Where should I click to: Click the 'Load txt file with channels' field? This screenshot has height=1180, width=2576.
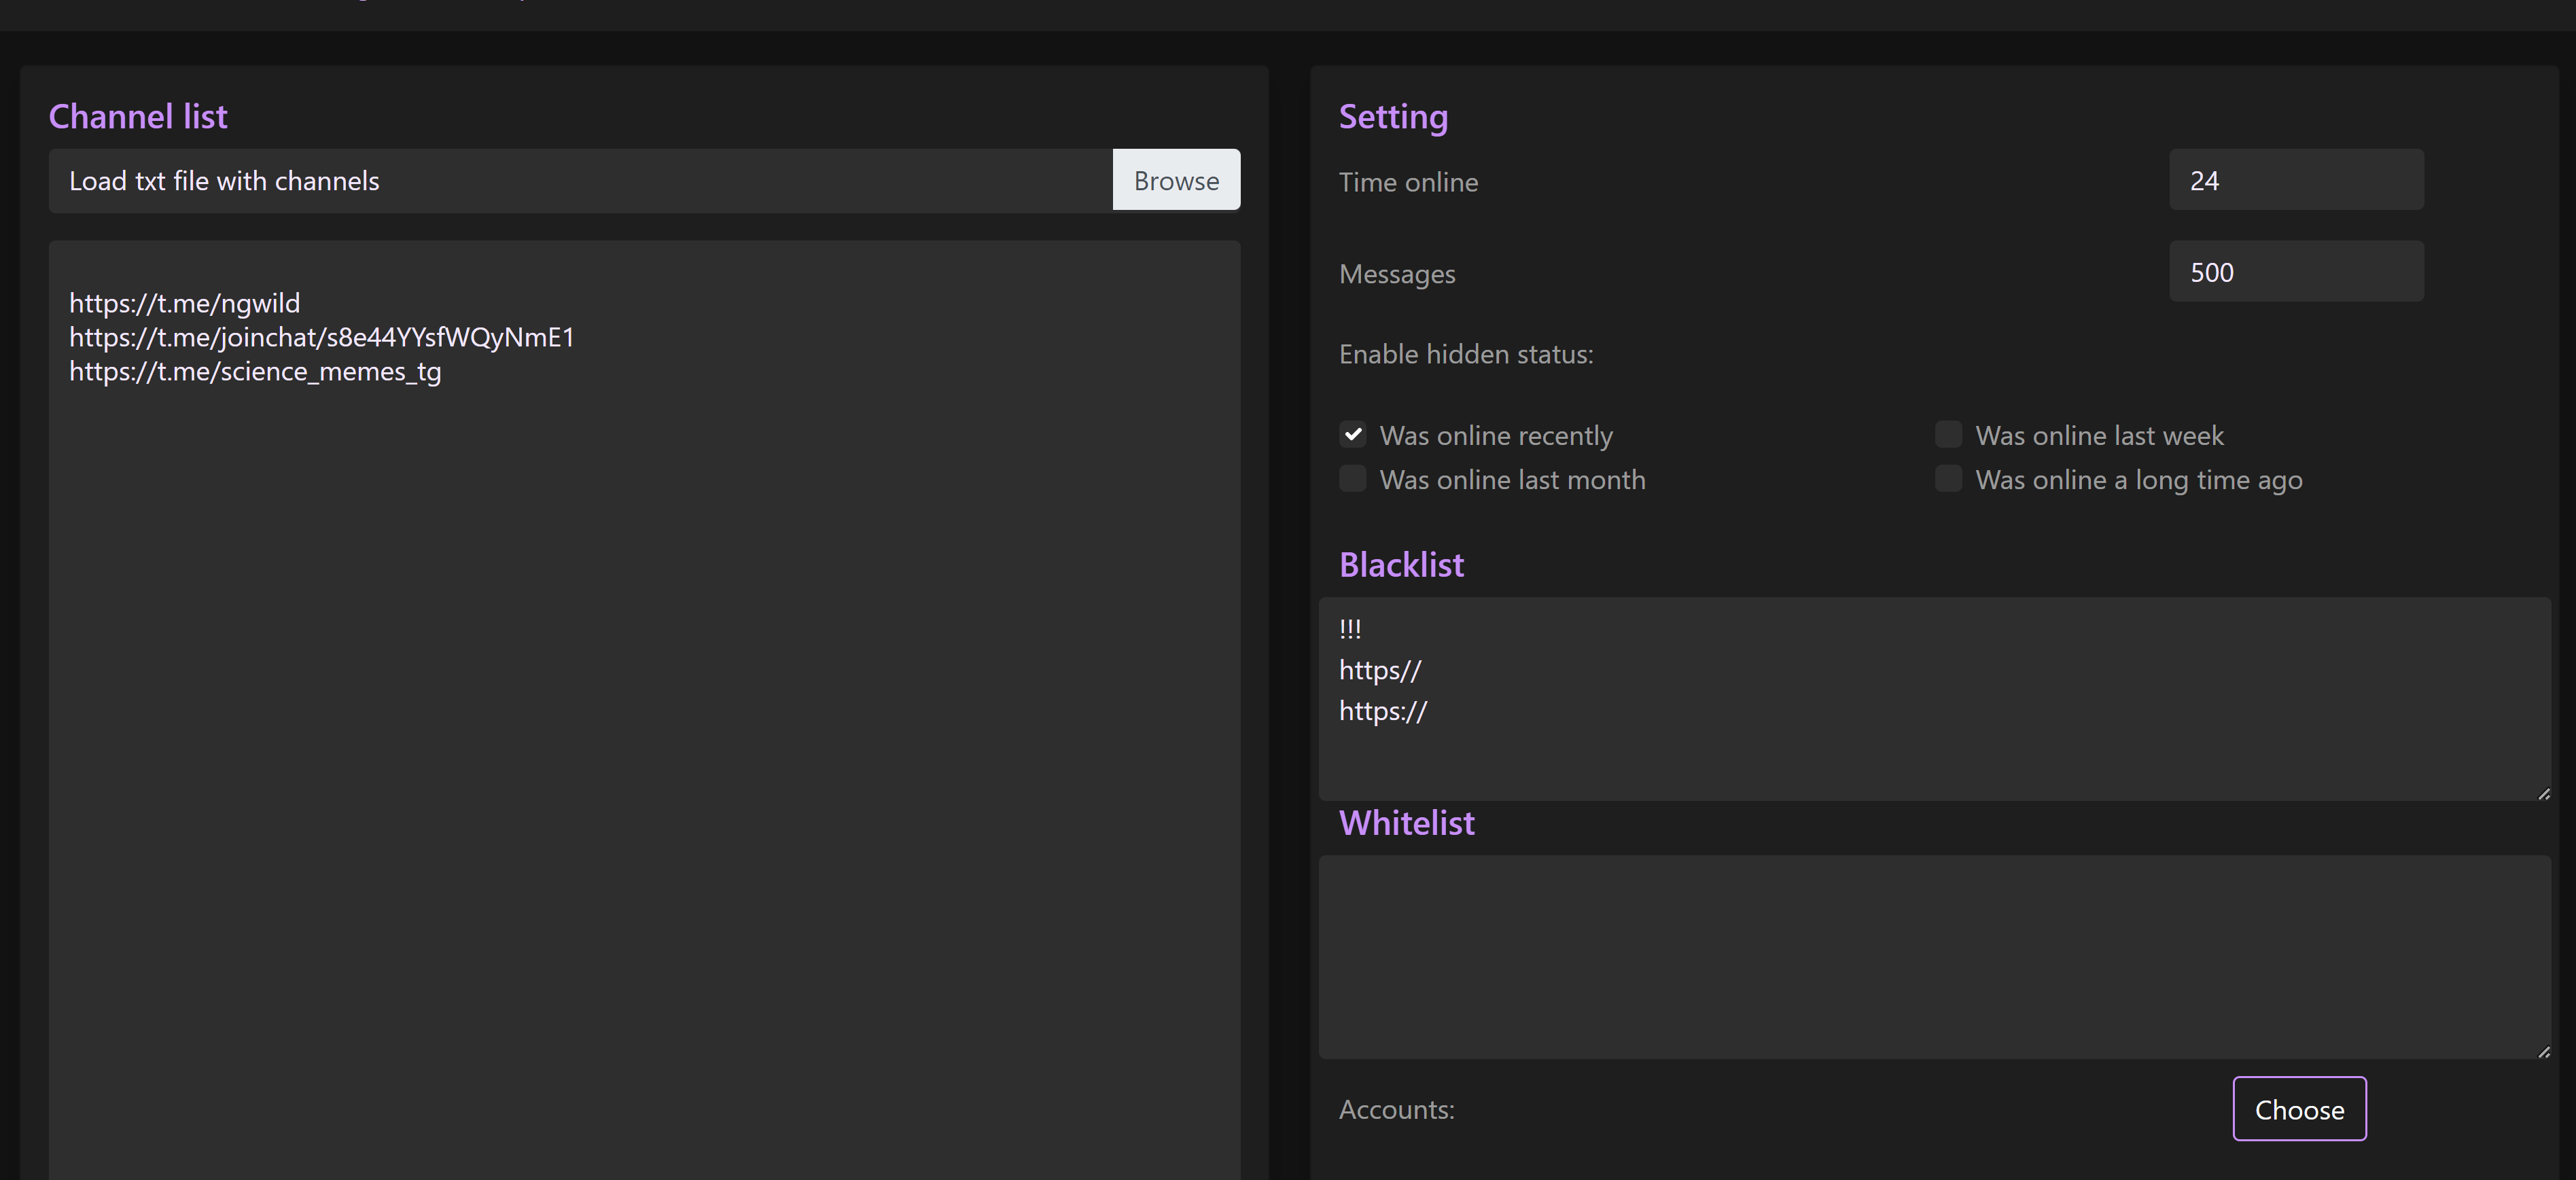click(x=580, y=181)
